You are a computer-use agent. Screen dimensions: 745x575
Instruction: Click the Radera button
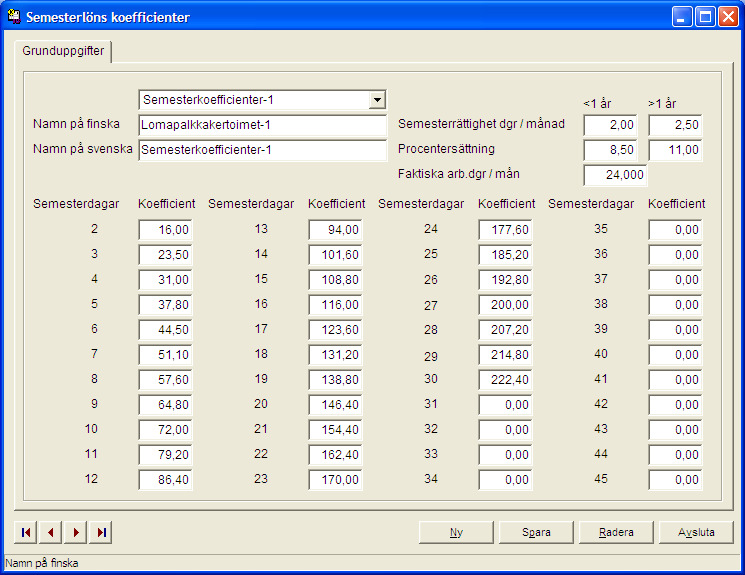[616, 532]
